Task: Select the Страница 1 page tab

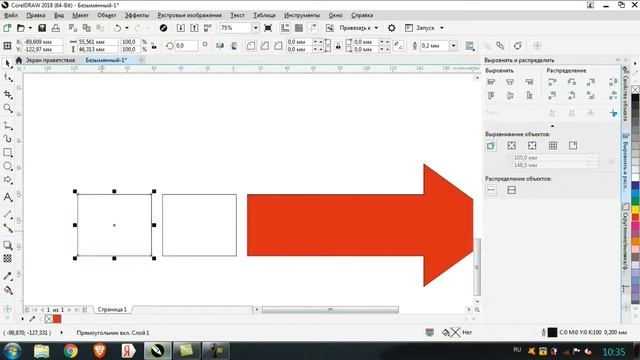Action: click(x=112, y=309)
